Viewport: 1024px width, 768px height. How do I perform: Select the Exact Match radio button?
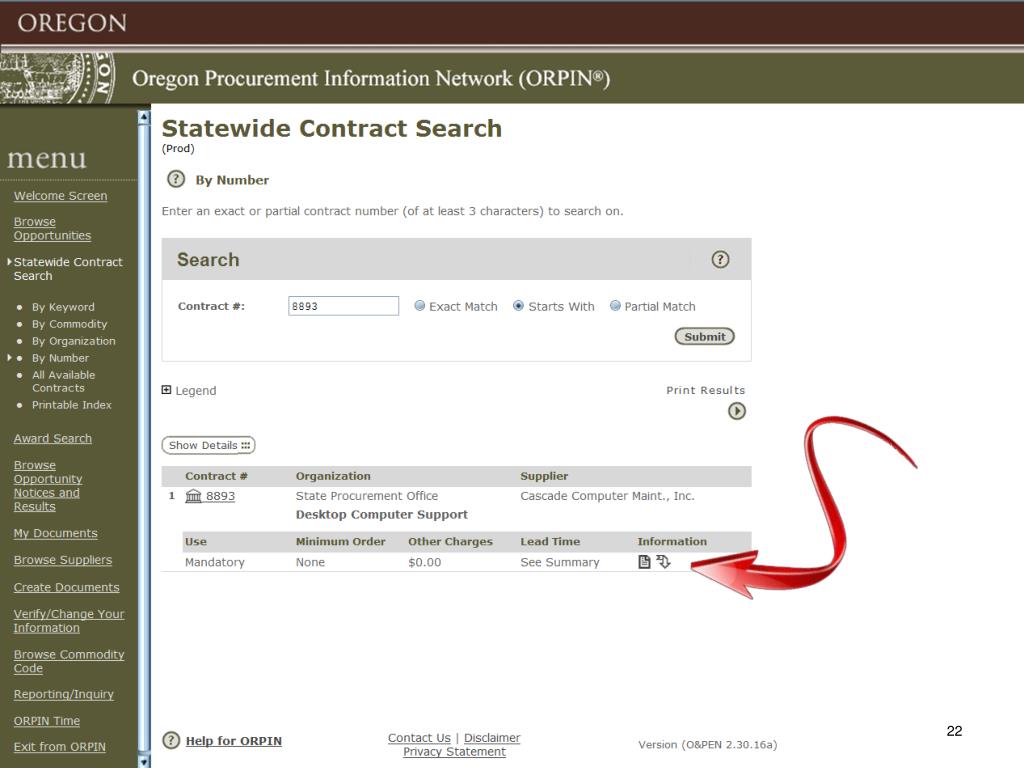coord(420,306)
